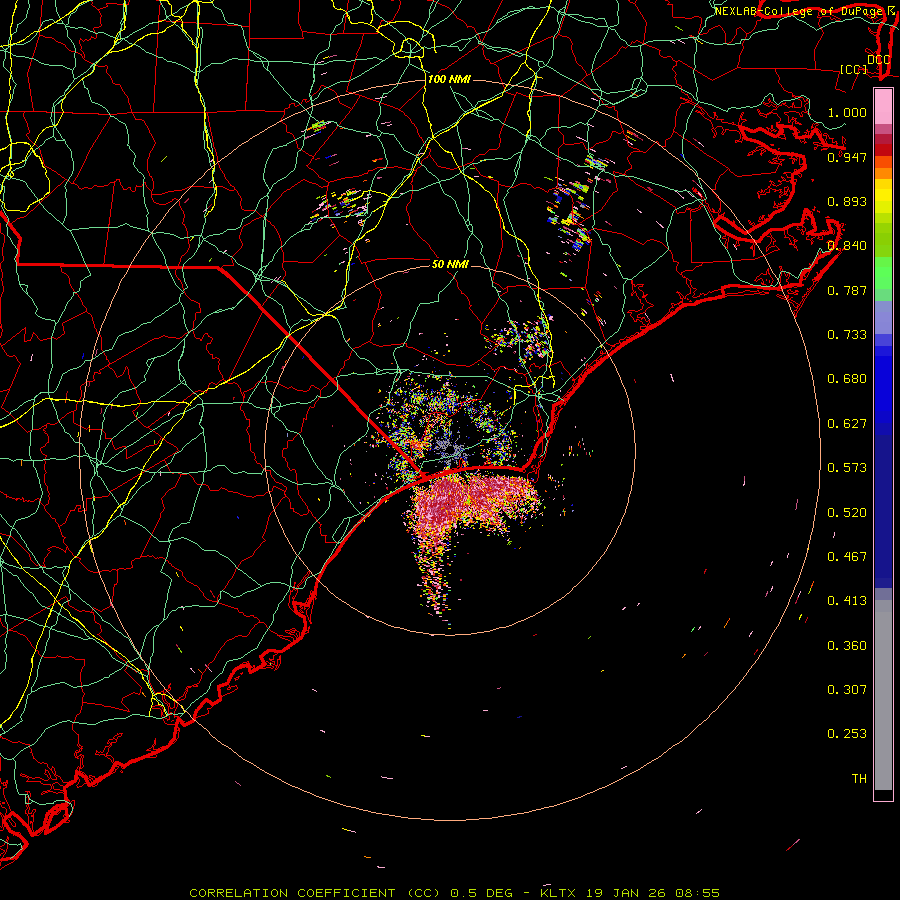Viewport: 900px width, 900px height.
Task: Select the 0.627 scale label
Action: (847, 424)
